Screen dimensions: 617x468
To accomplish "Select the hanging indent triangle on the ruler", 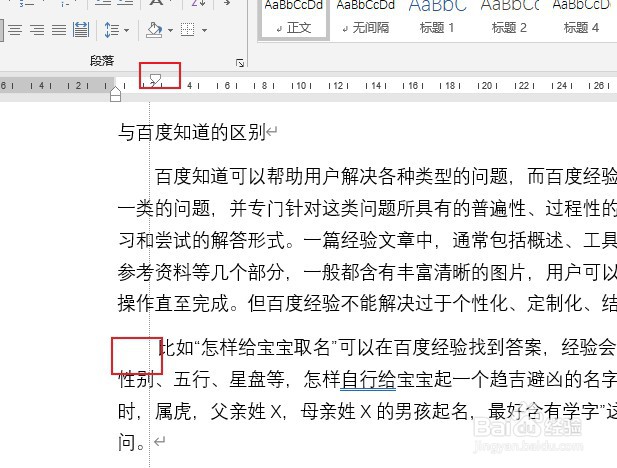I will (115, 91).
